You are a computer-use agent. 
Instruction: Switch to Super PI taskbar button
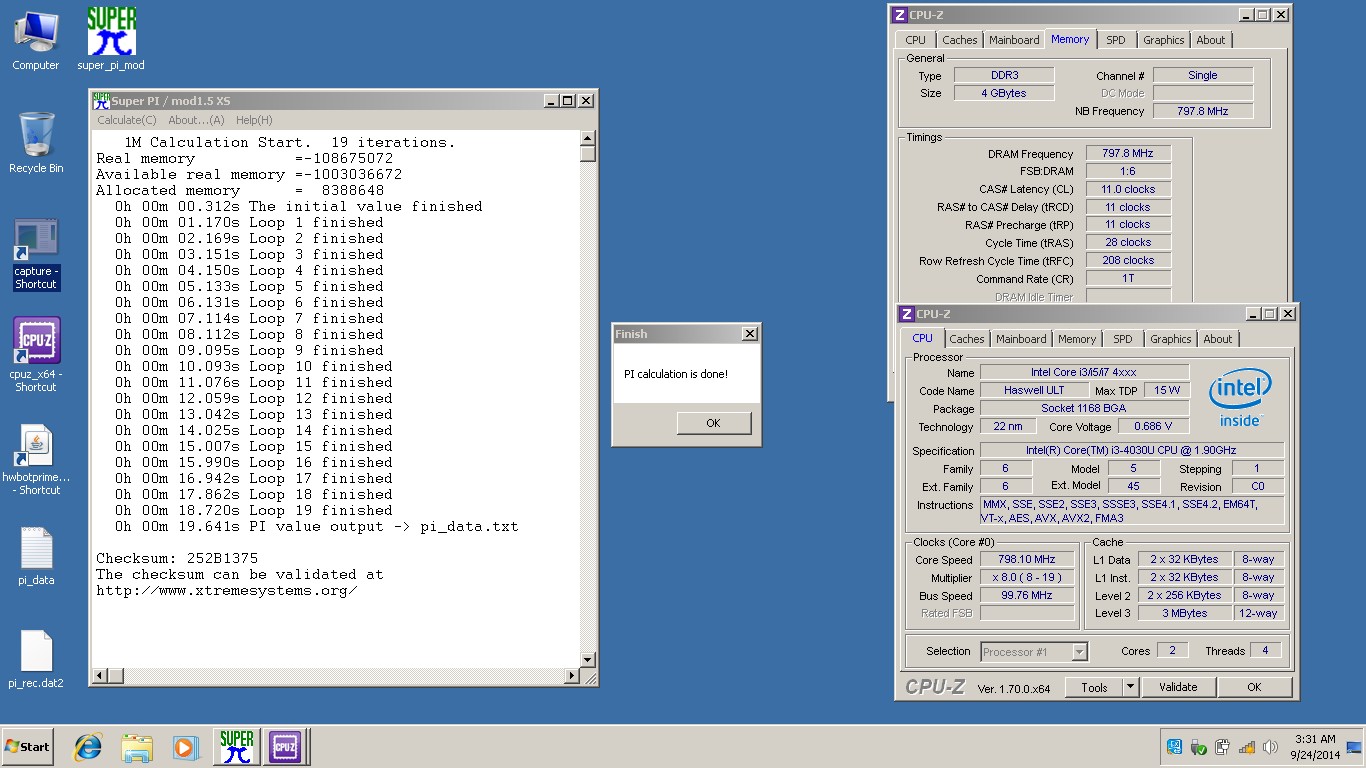(237, 747)
